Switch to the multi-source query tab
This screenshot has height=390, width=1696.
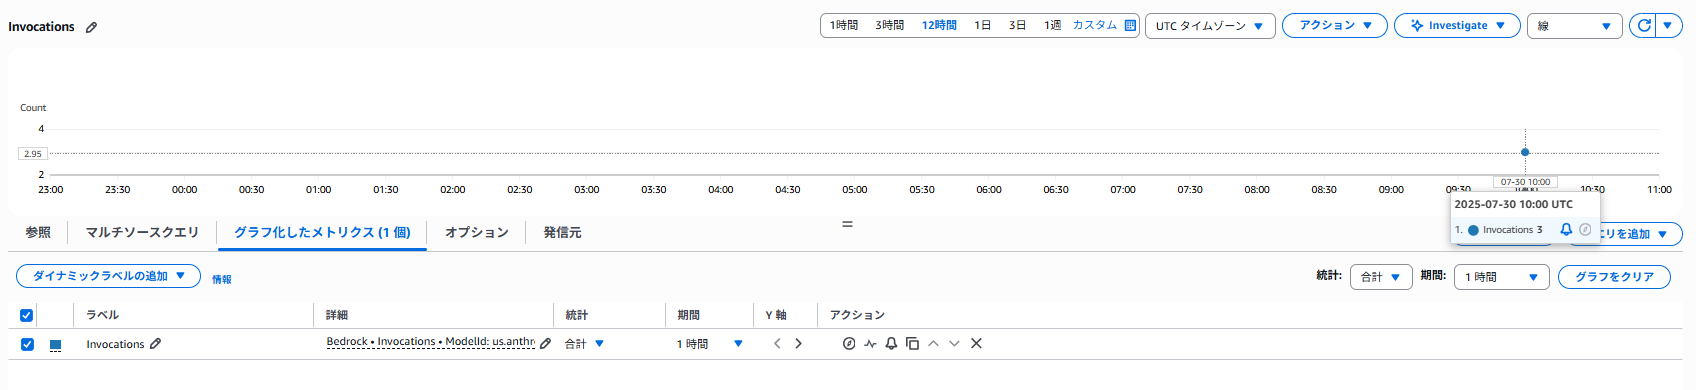coord(142,233)
